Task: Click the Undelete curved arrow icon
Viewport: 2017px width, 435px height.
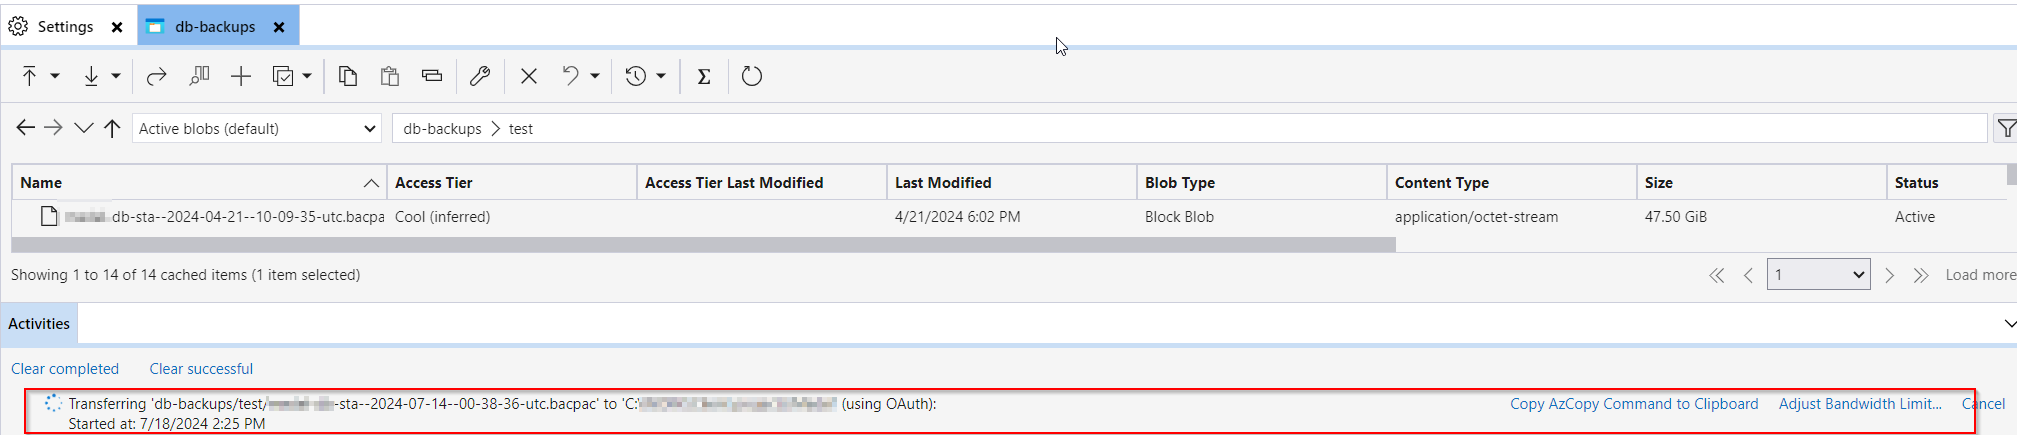Action: (571, 76)
